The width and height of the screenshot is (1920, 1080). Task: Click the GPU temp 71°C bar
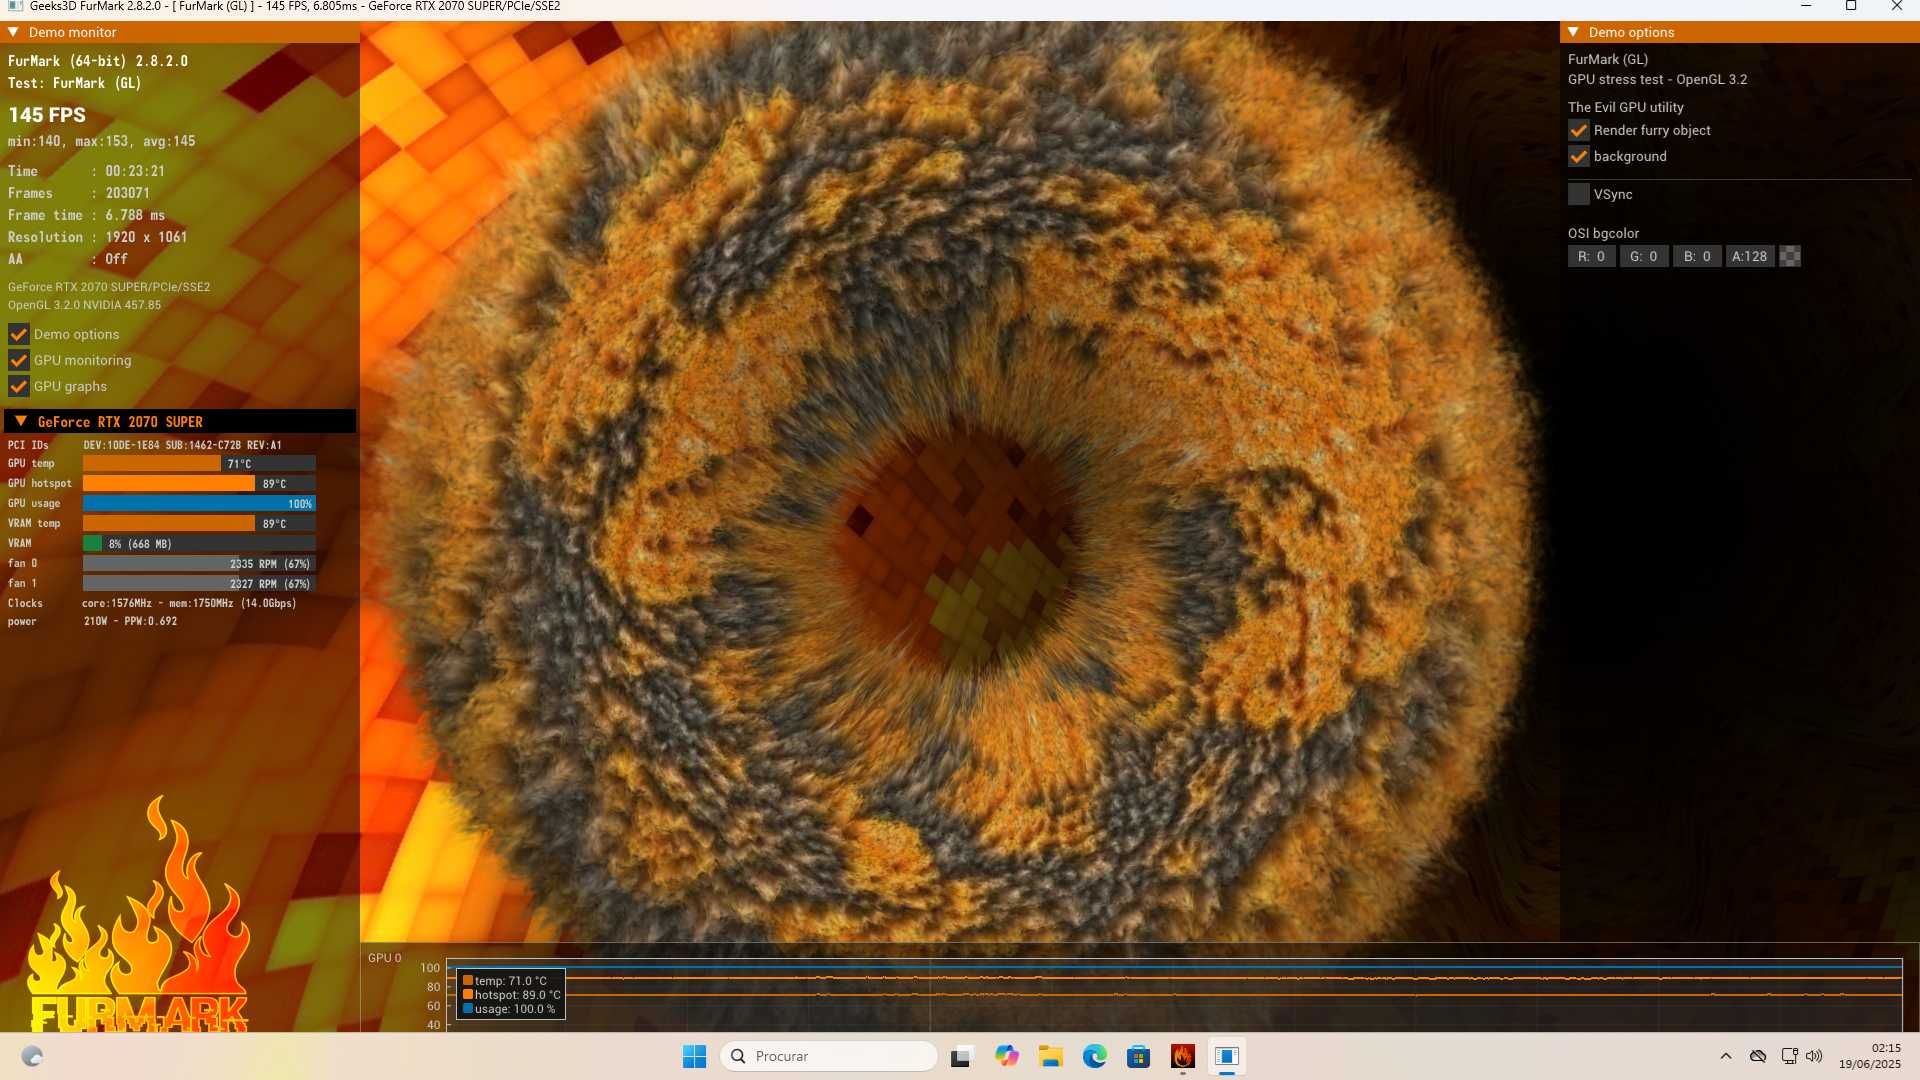click(199, 463)
